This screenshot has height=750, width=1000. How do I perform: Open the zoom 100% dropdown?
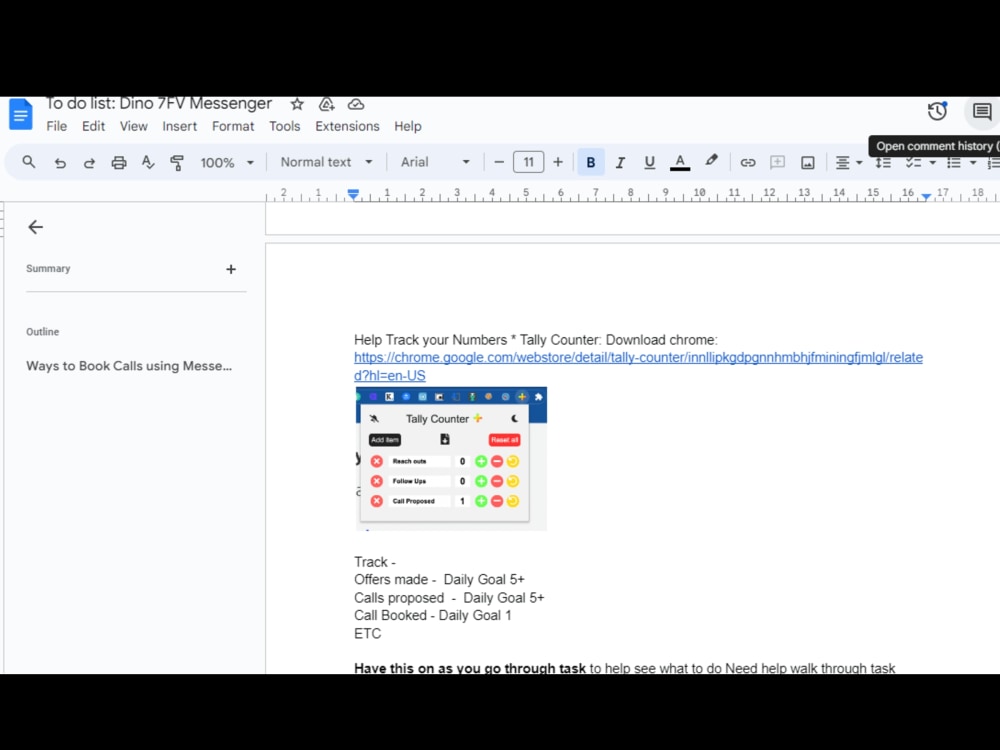[227, 163]
